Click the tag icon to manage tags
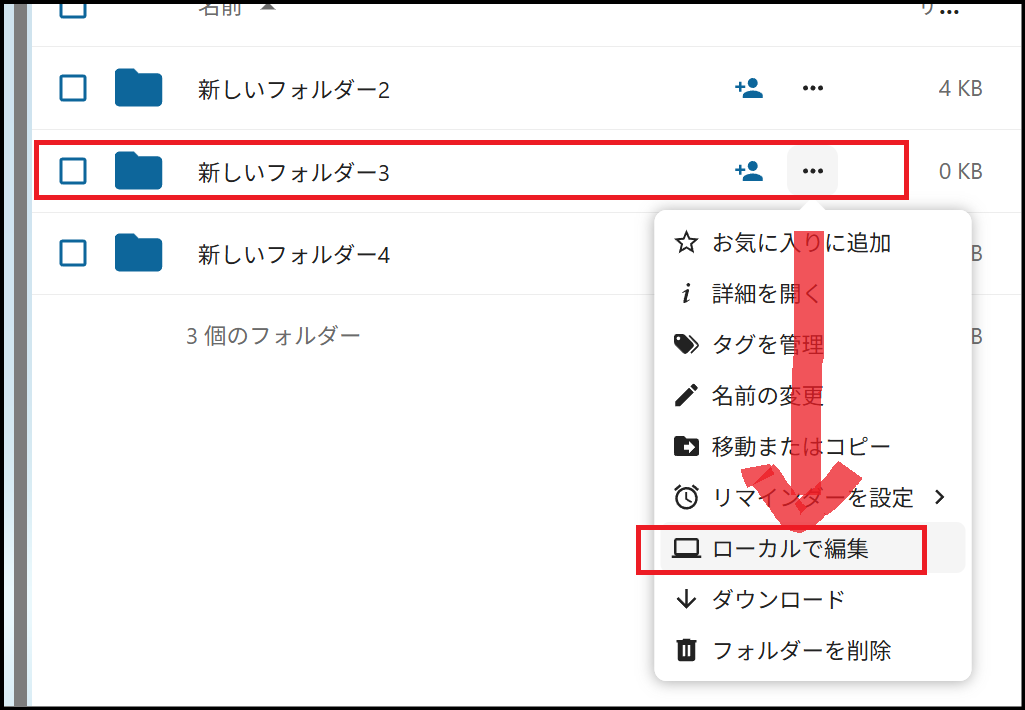Viewport: 1025px width, 710px height. (686, 345)
